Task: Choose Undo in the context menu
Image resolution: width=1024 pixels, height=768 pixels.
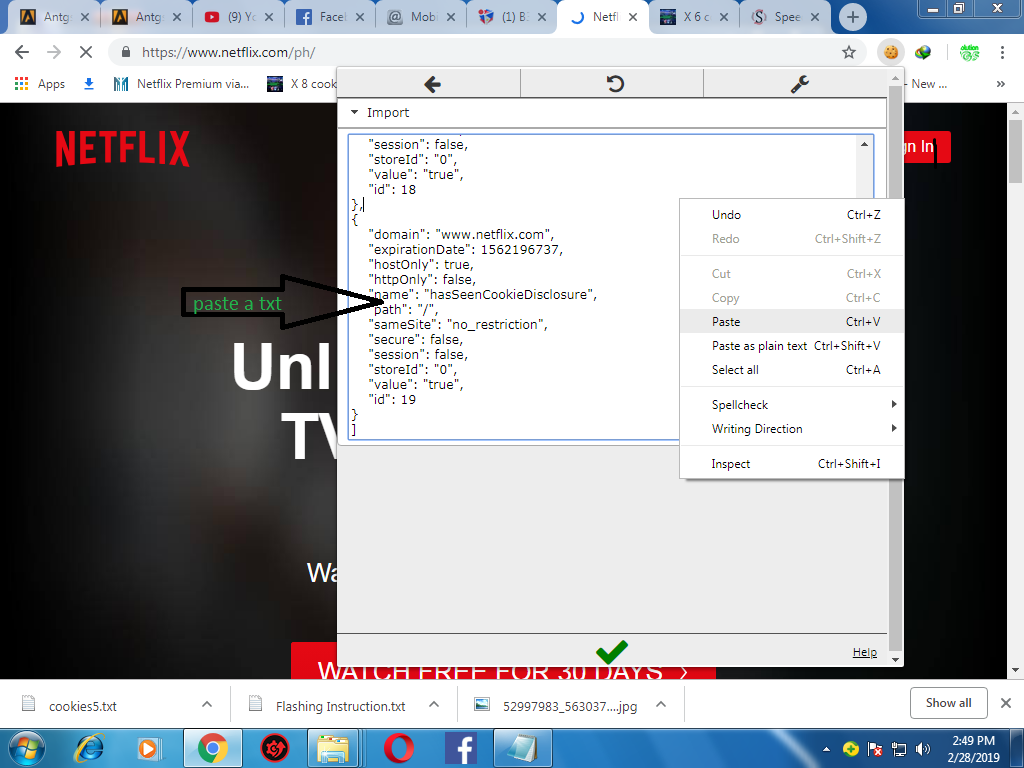Action: point(792,214)
